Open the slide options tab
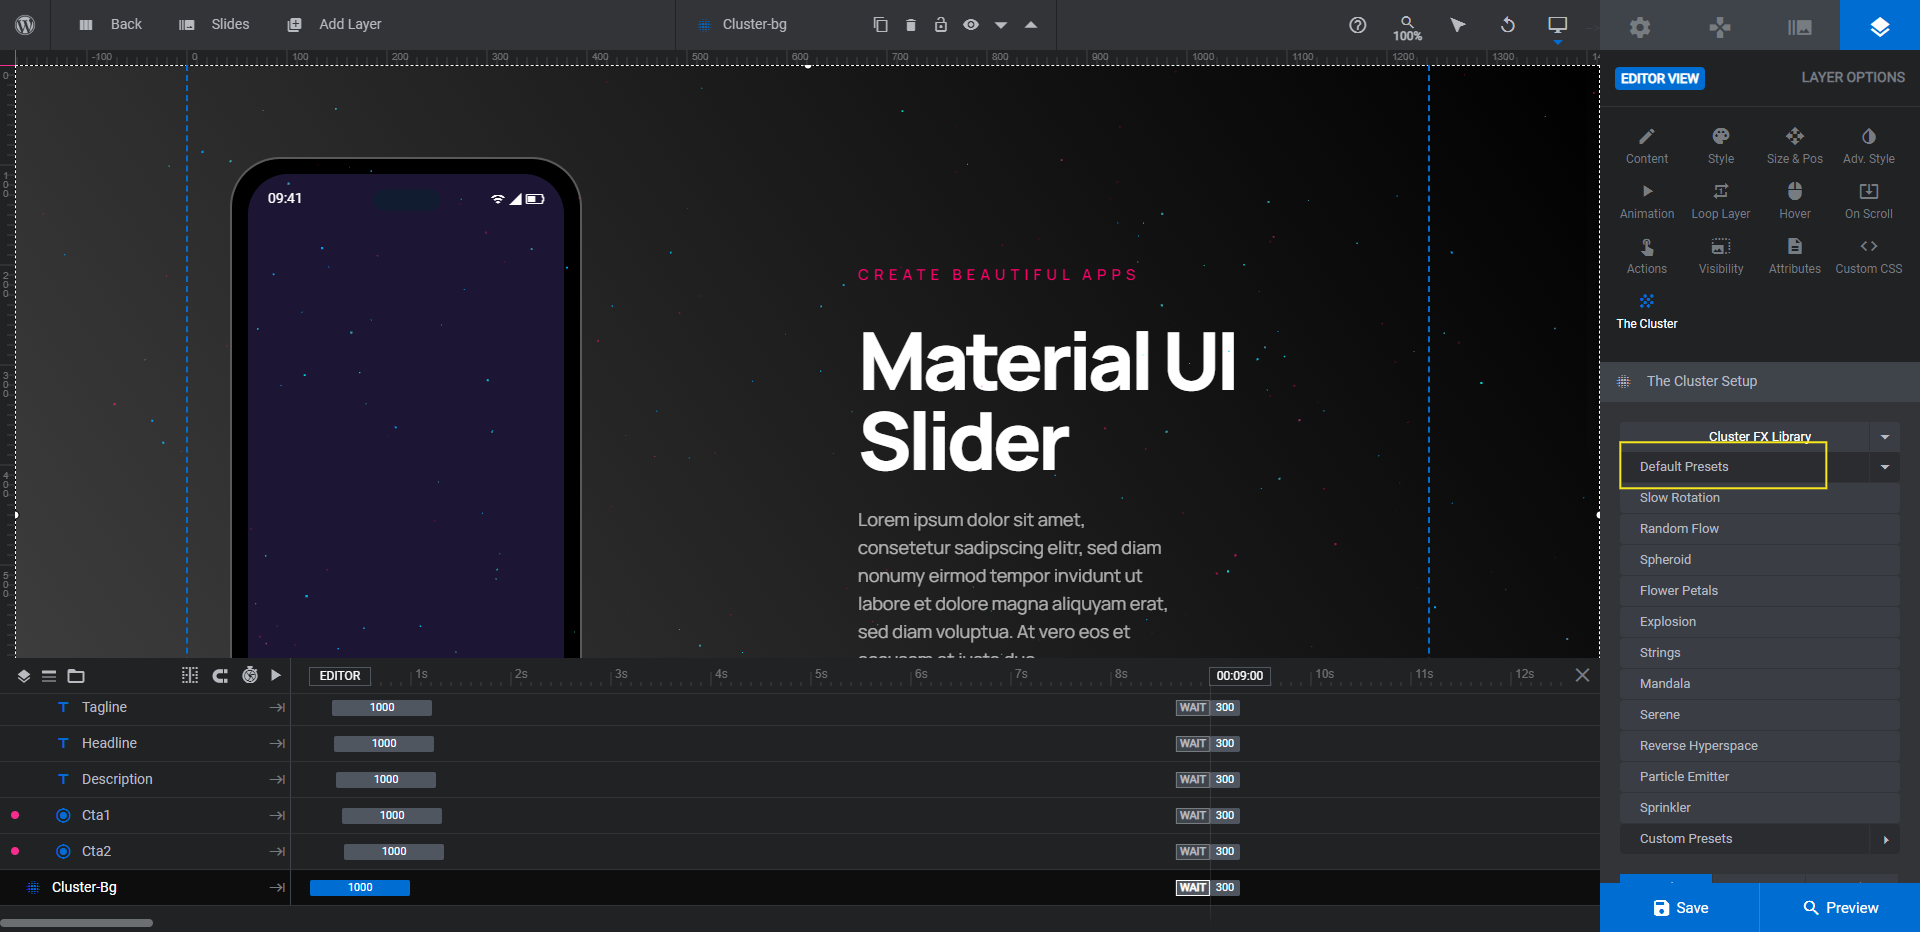The width and height of the screenshot is (1920, 932). click(x=1800, y=27)
